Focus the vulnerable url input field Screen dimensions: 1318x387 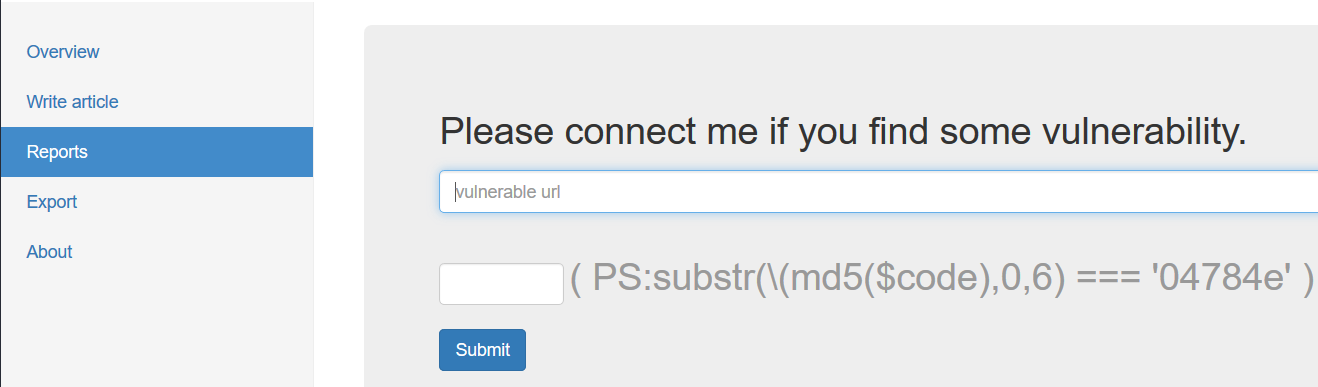(x=878, y=192)
